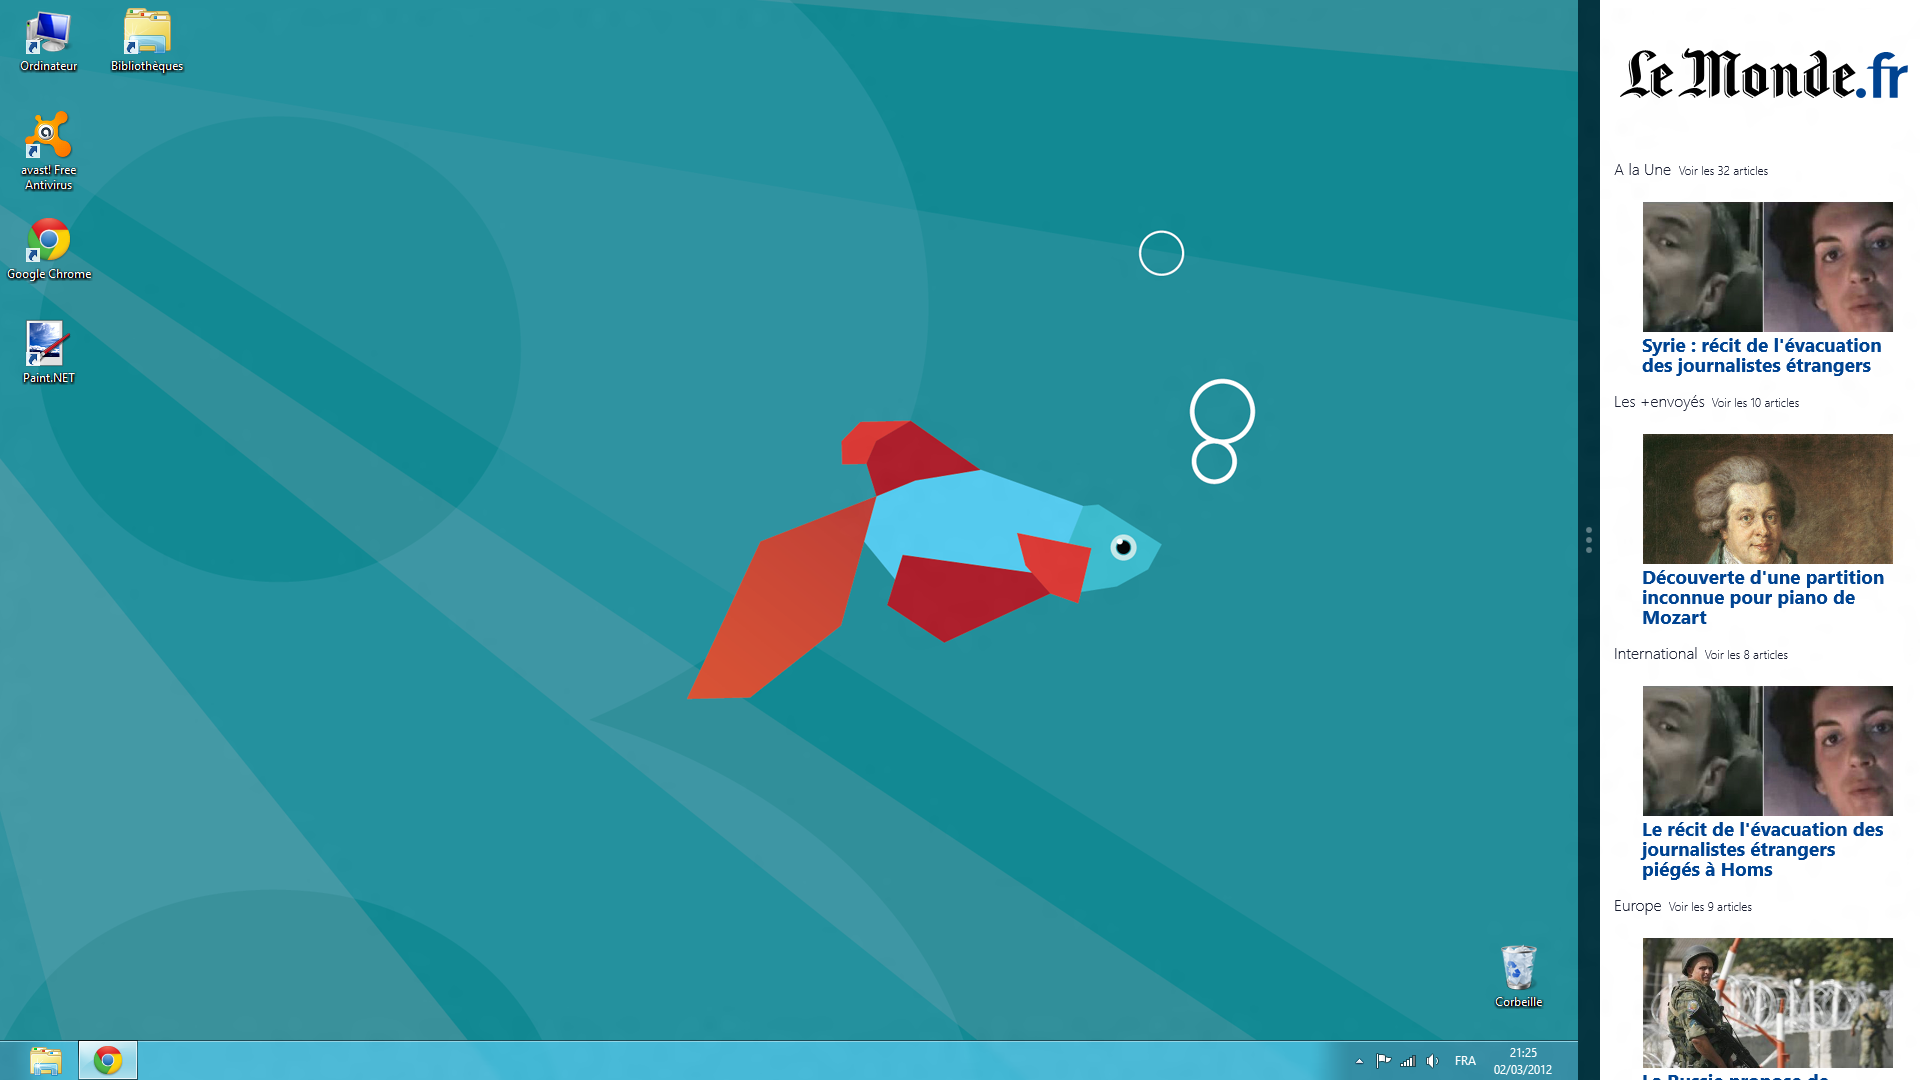Click the Le Monde.fr logo

[x=1763, y=74]
